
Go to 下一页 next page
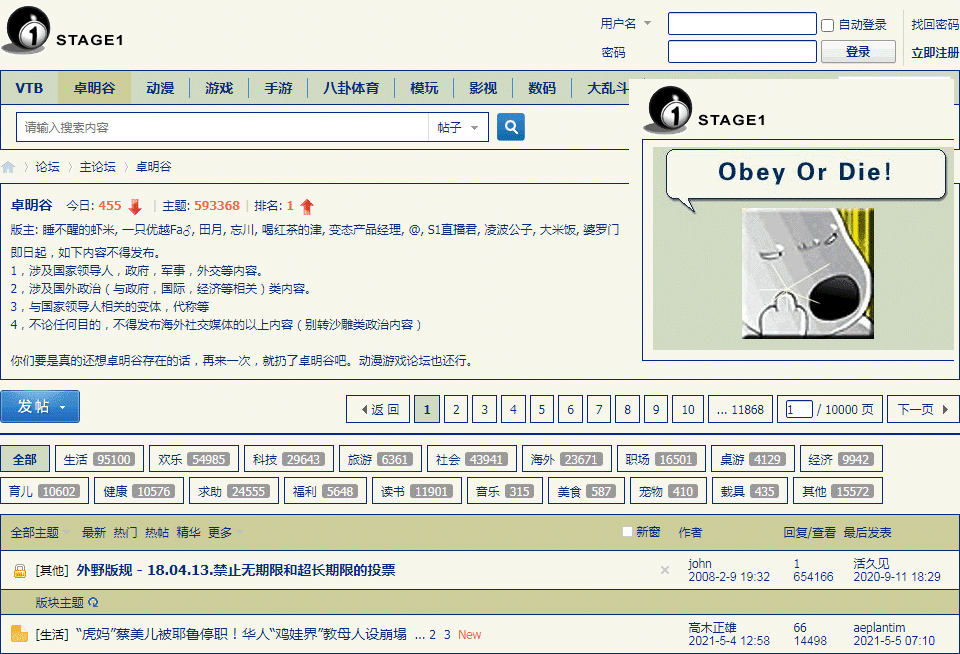(x=923, y=409)
